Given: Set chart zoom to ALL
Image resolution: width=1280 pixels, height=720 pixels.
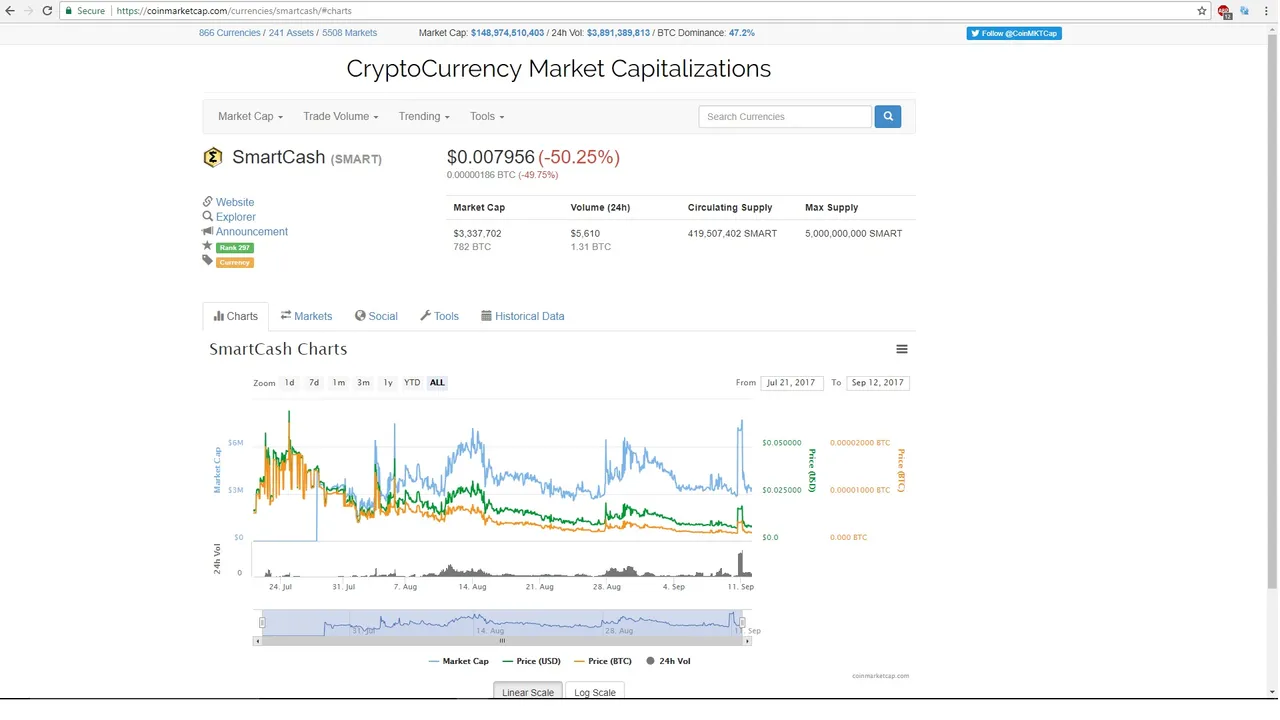Looking at the screenshot, I should 437,383.
